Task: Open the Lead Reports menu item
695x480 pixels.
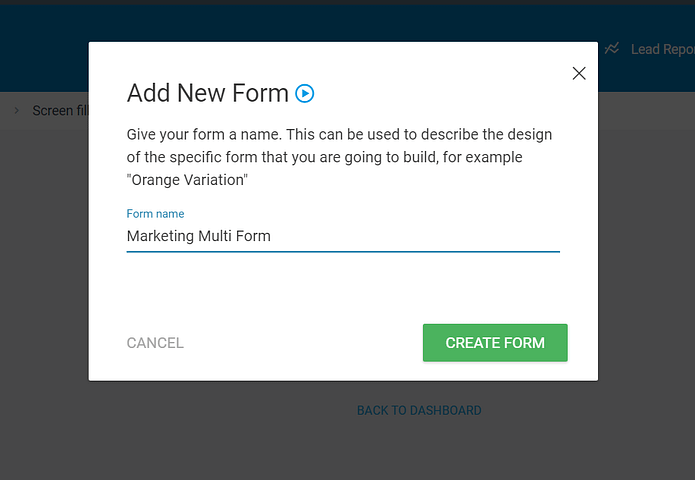Action: coord(663,49)
